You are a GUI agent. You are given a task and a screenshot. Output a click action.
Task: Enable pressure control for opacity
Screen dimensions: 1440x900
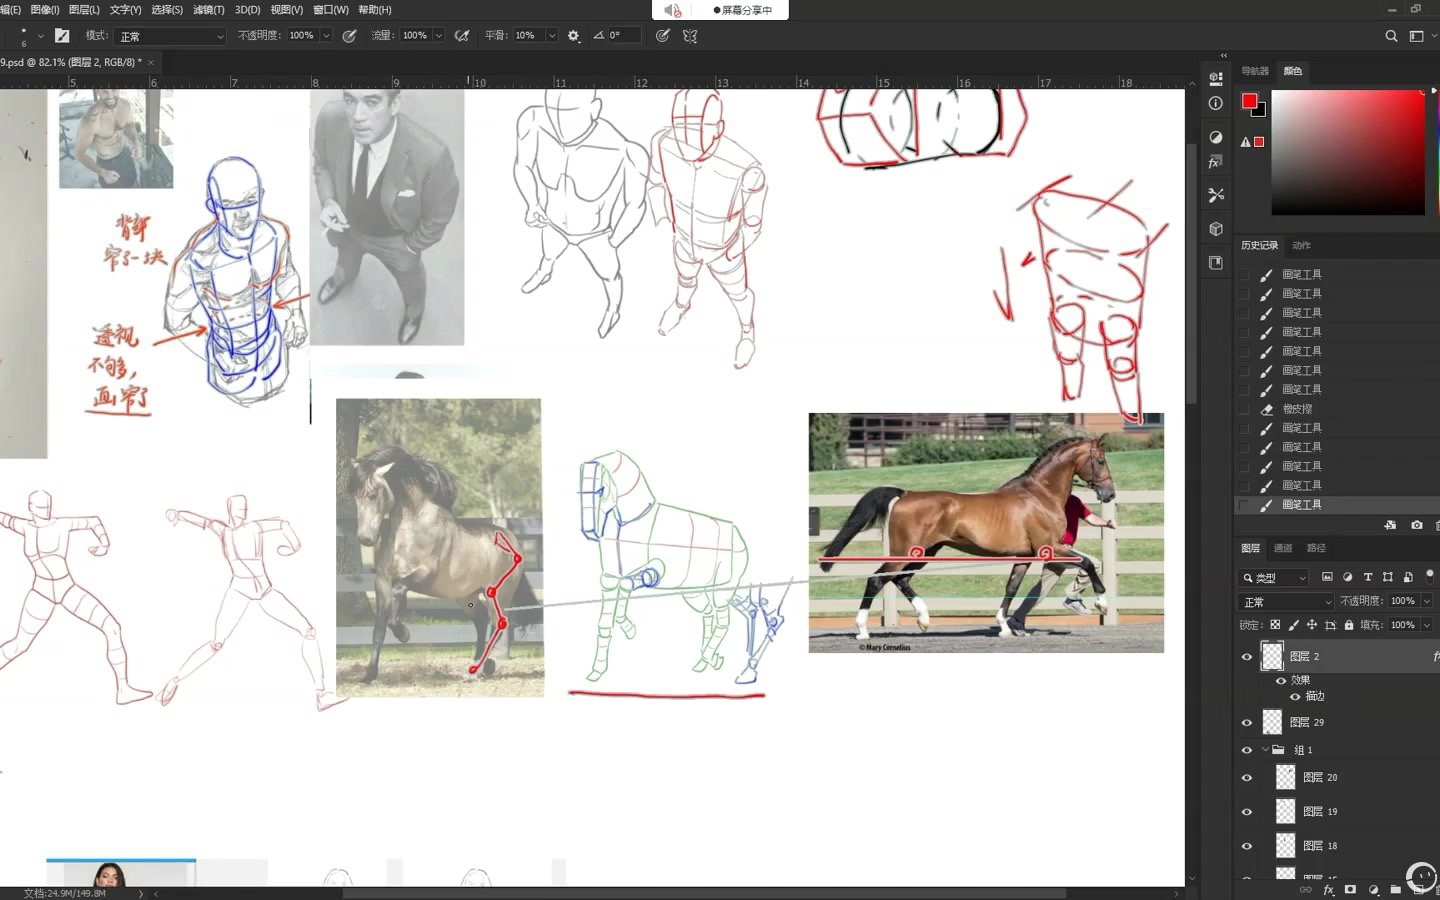click(349, 35)
